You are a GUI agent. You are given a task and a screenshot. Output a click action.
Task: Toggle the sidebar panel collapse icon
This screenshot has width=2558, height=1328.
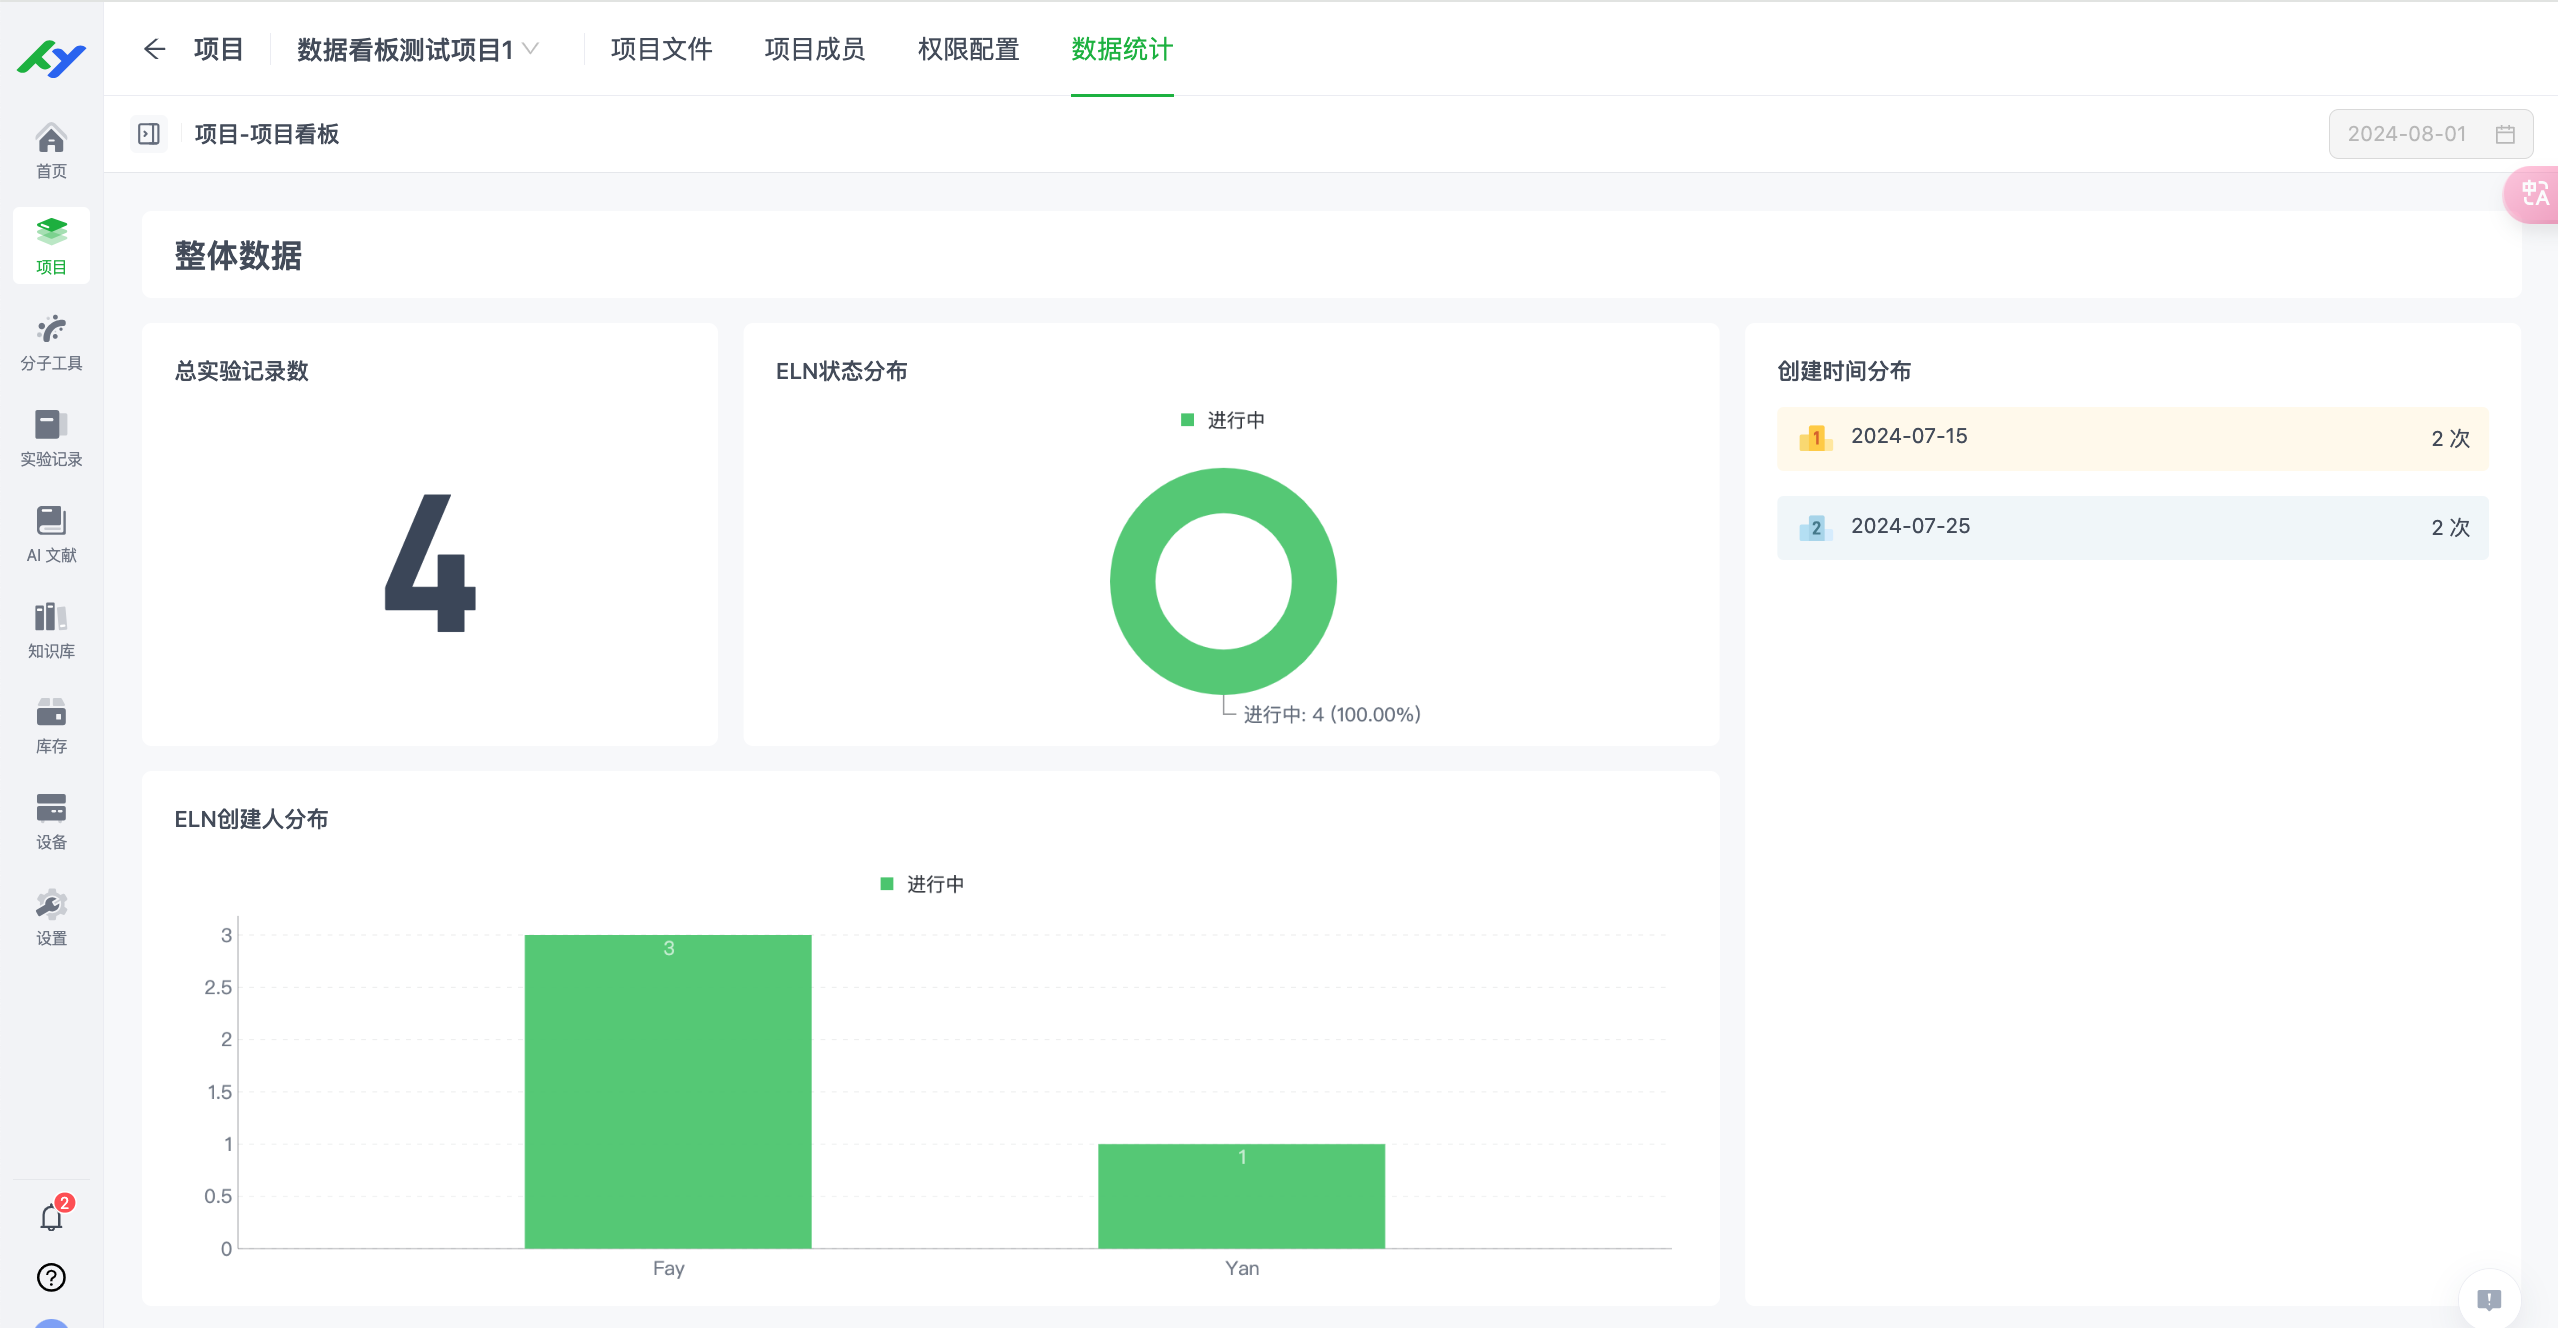(x=149, y=134)
